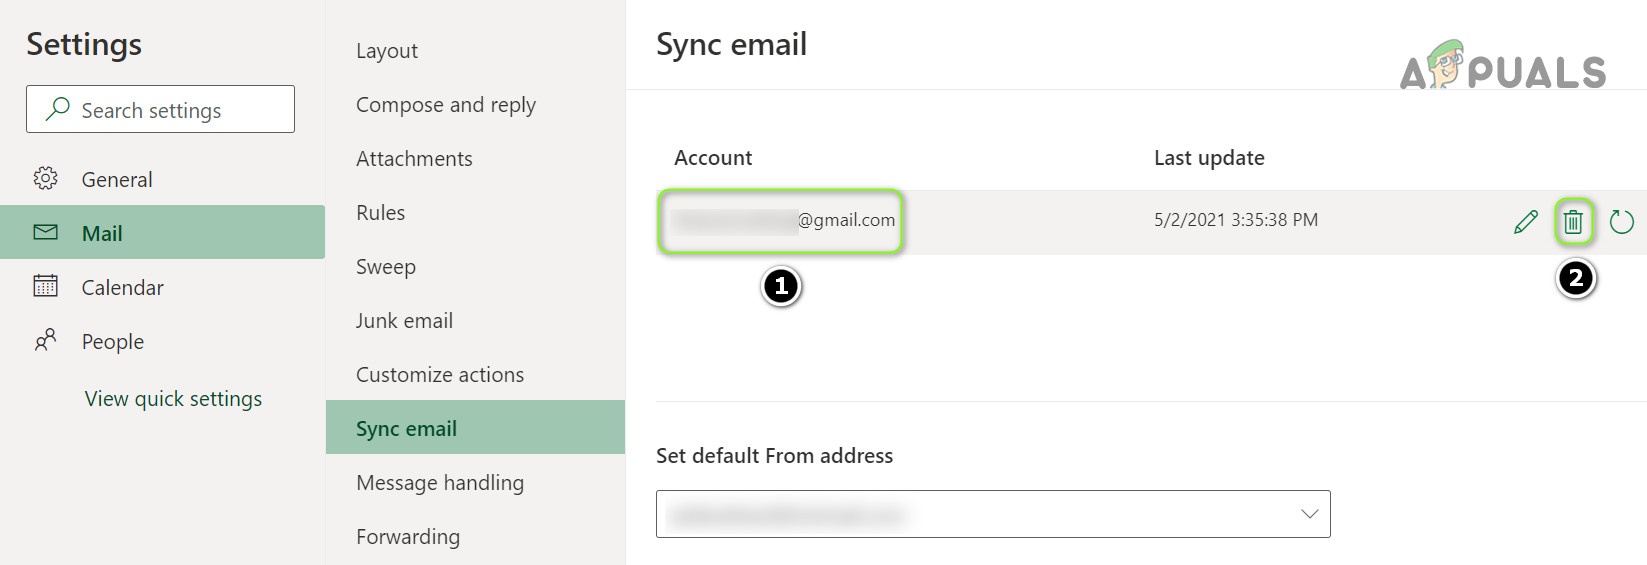1647x565 pixels.
Task: Go to Forwarding settings
Action: pyautogui.click(x=408, y=537)
